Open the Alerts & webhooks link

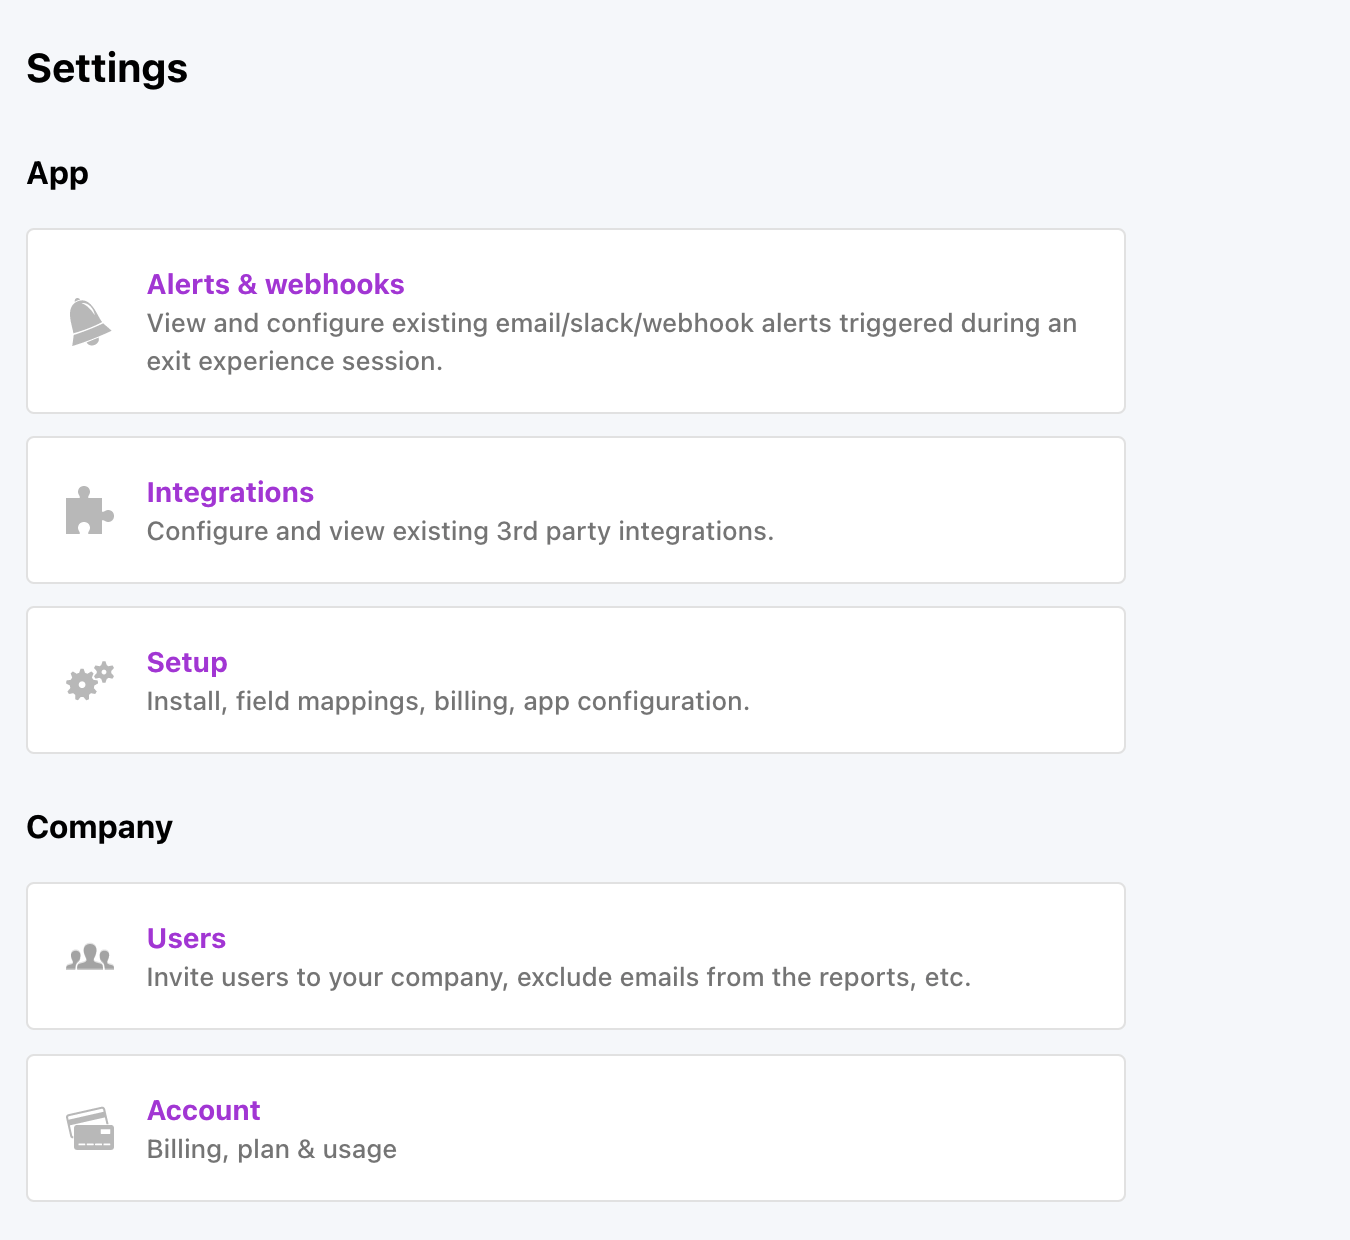click(275, 284)
